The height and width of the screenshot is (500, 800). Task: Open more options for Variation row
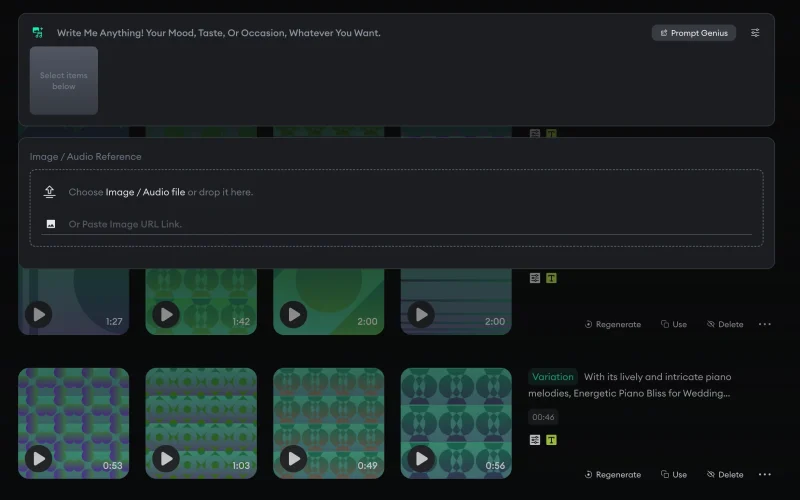[764, 474]
